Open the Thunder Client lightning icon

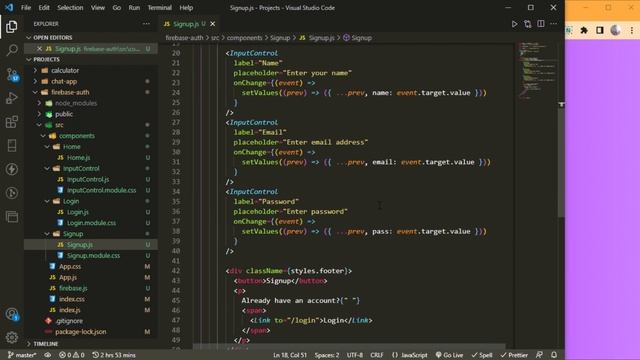[x=12, y=169]
